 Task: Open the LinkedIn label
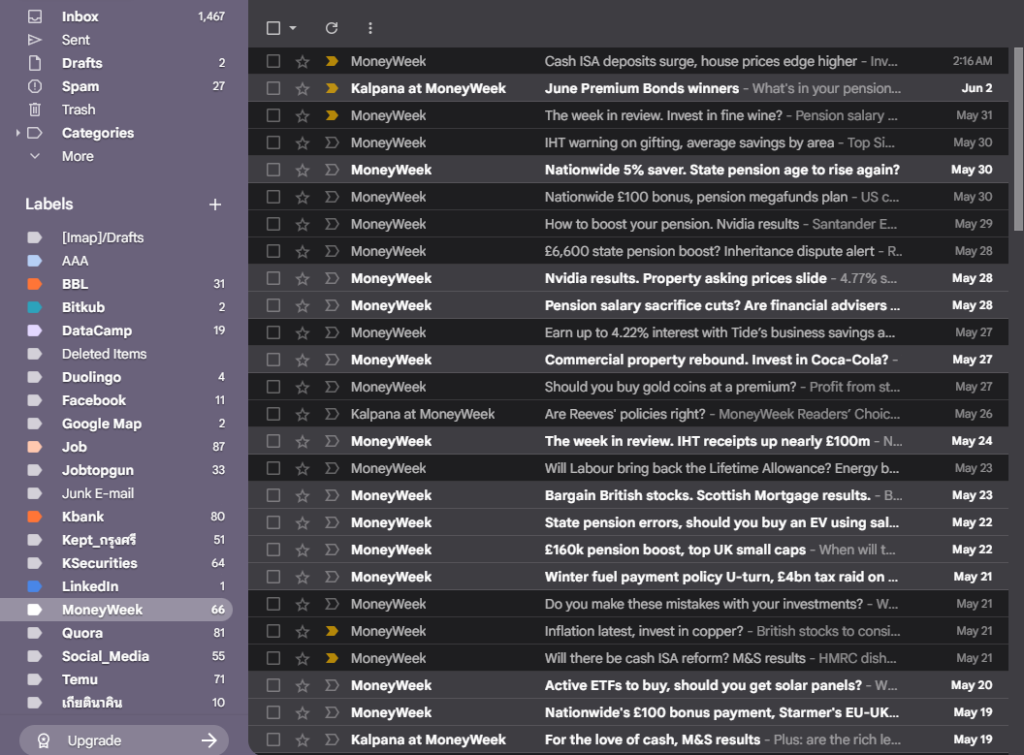click(x=116, y=586)
